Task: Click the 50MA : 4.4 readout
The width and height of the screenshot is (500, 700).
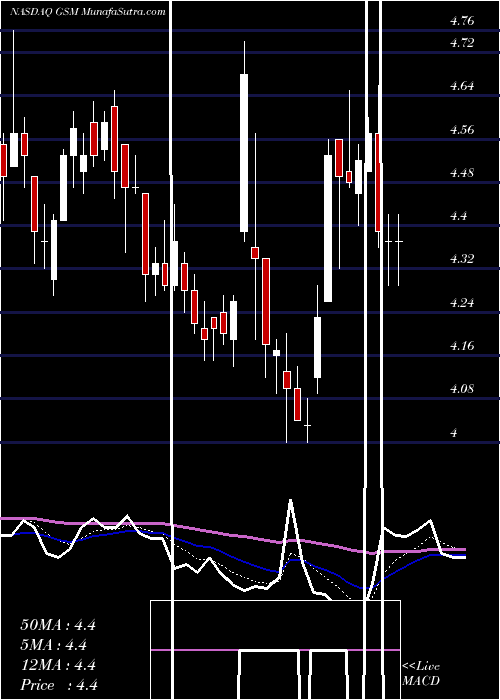Action: click(x=58, y=625)
